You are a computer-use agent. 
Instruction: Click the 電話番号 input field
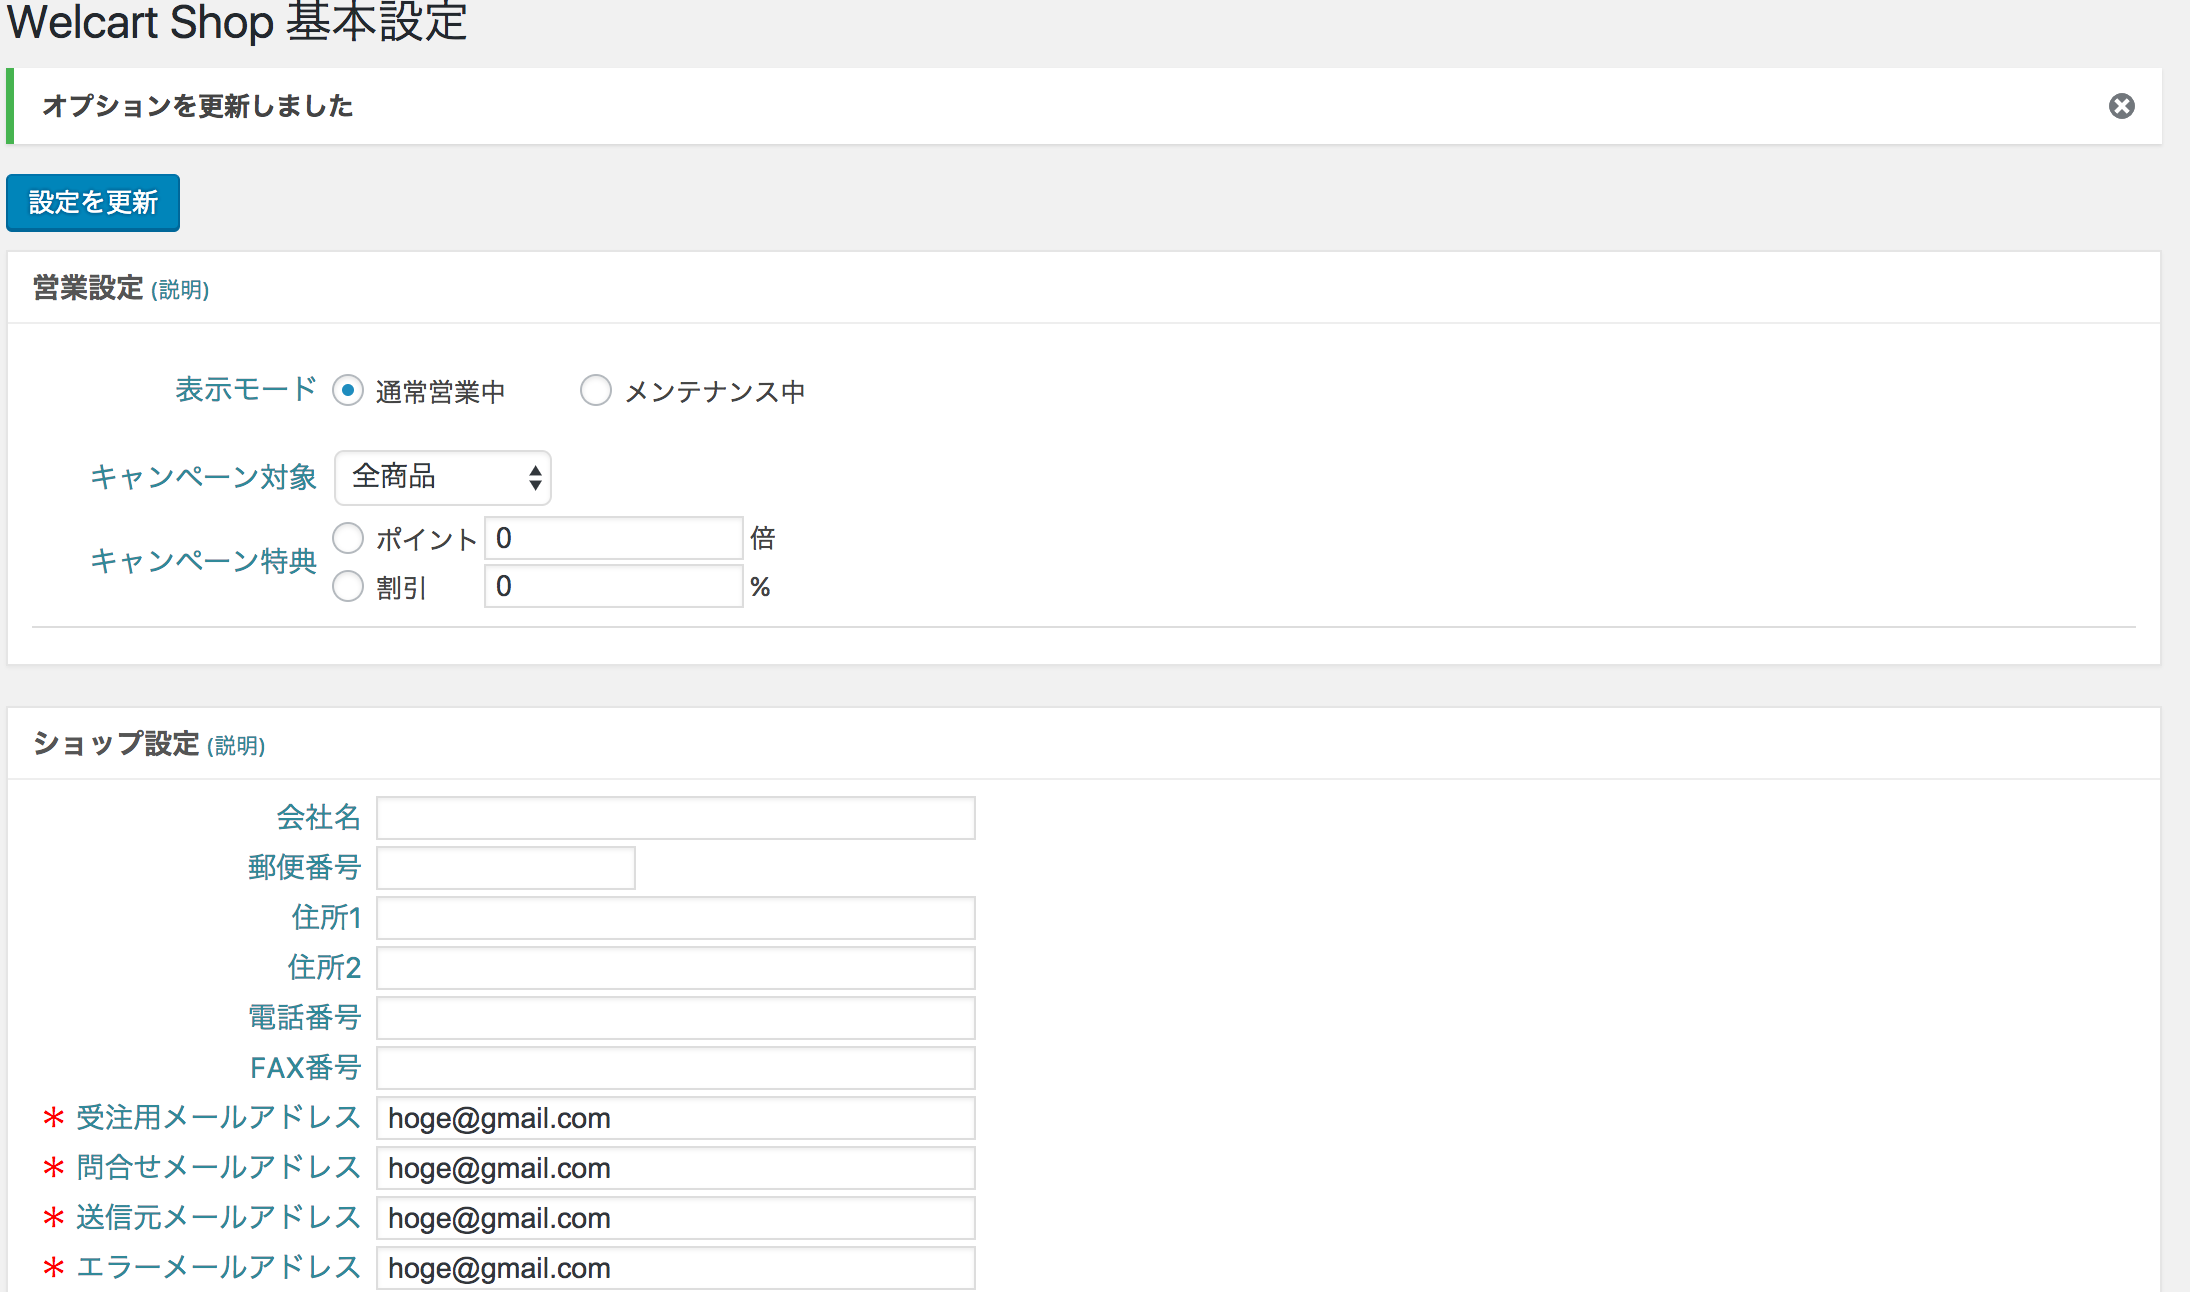676,1018
